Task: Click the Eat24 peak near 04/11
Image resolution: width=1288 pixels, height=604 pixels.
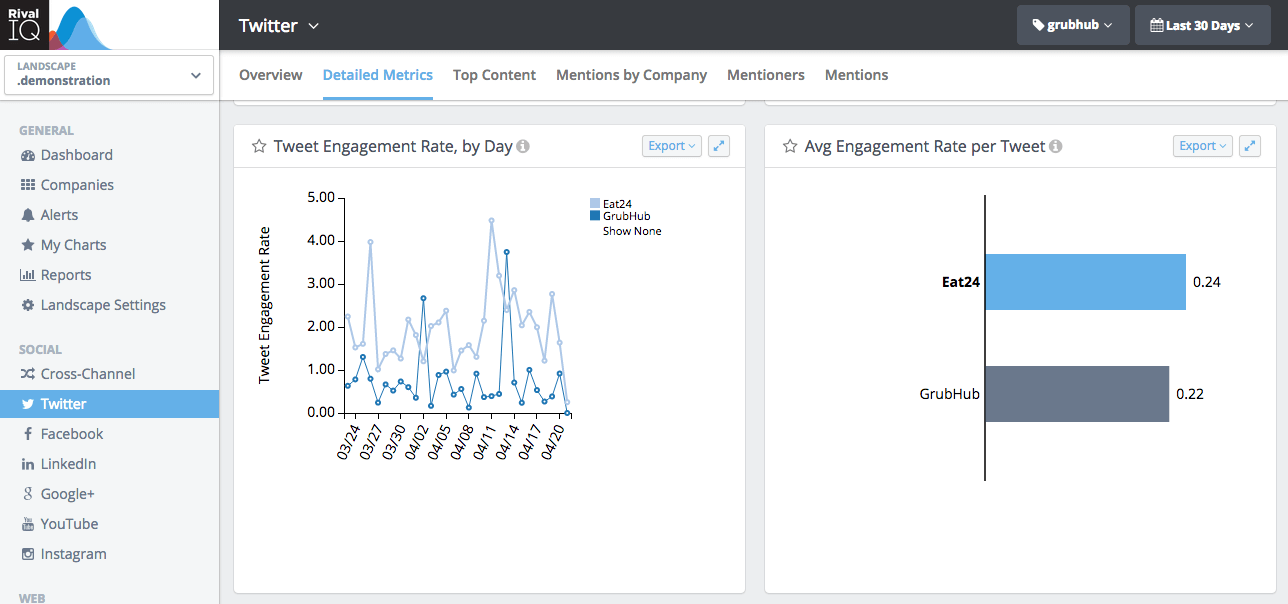Action: pos(491,220)
